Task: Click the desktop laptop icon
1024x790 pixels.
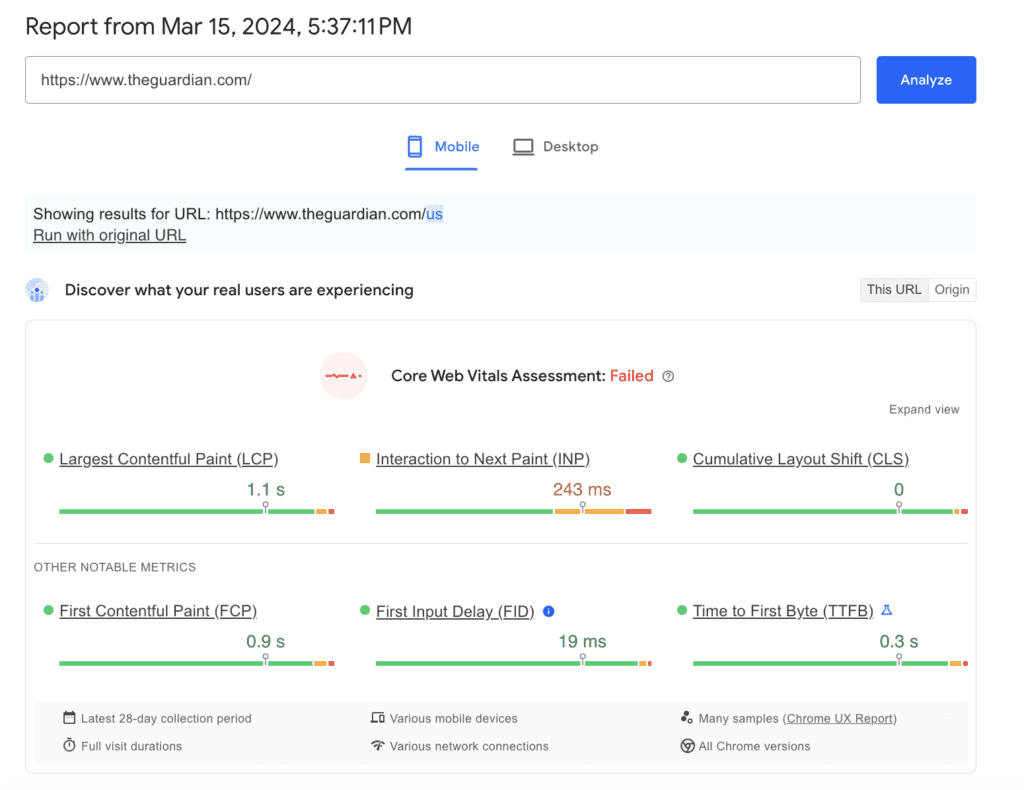Action: click(x=523, y=147)
